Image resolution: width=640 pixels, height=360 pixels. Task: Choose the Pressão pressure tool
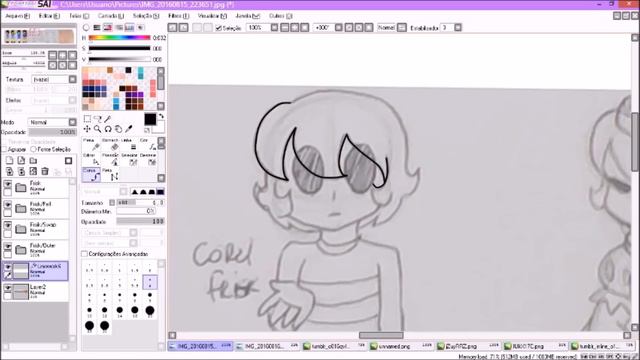(x=110, y=160)
